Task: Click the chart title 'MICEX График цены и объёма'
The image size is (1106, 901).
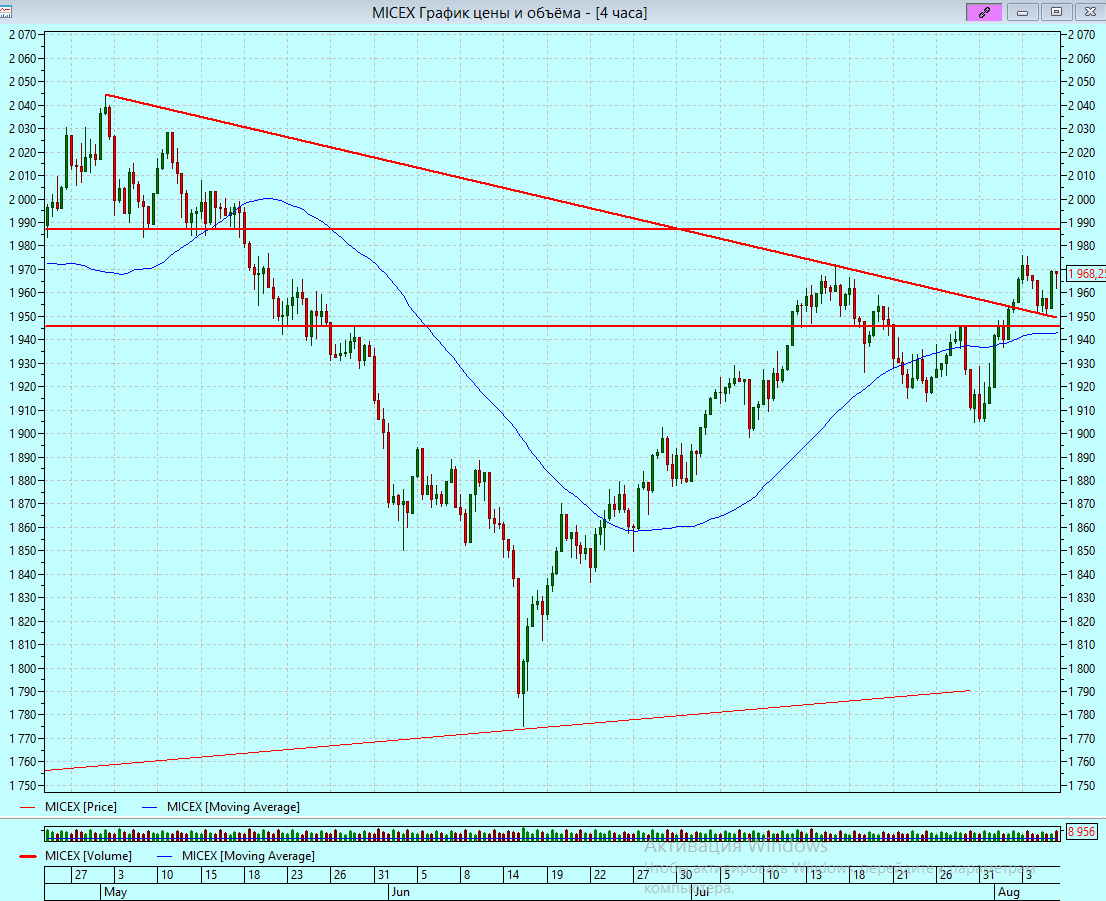Action: click(x=476, y=13)
